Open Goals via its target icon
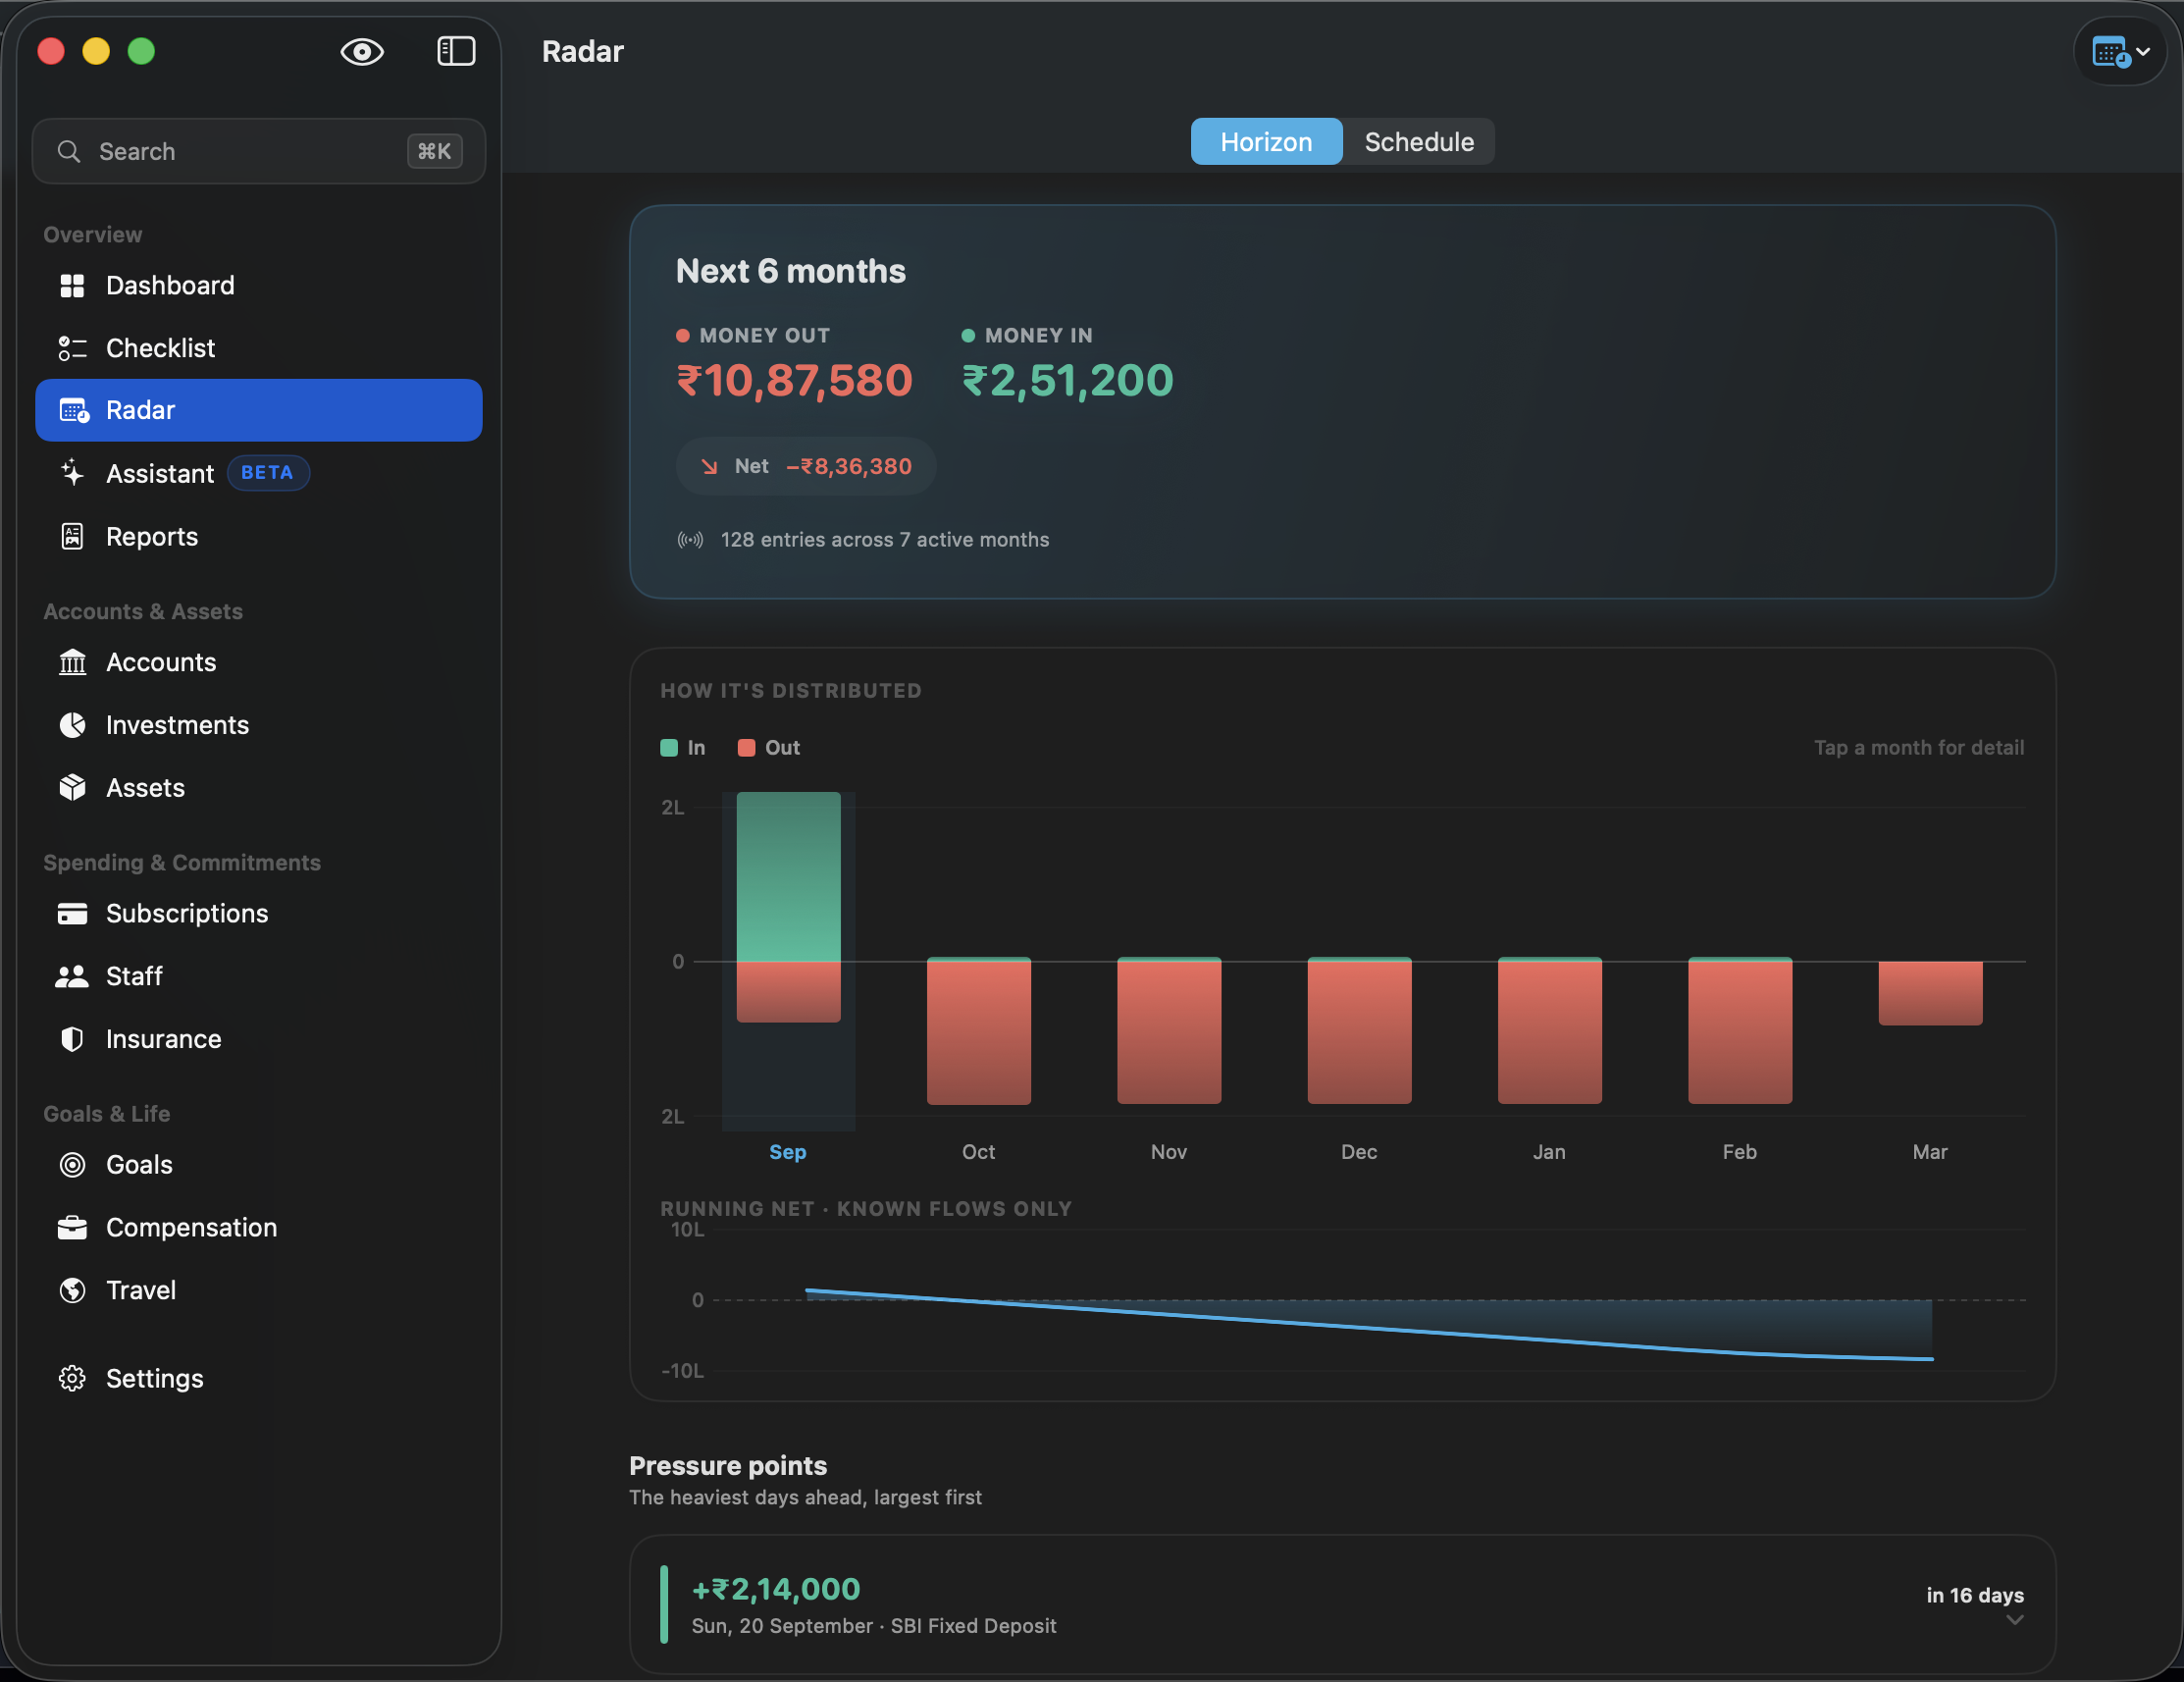This screenshot has height=1682, width=2184. pyautogui.click(x=72, y=1165)
